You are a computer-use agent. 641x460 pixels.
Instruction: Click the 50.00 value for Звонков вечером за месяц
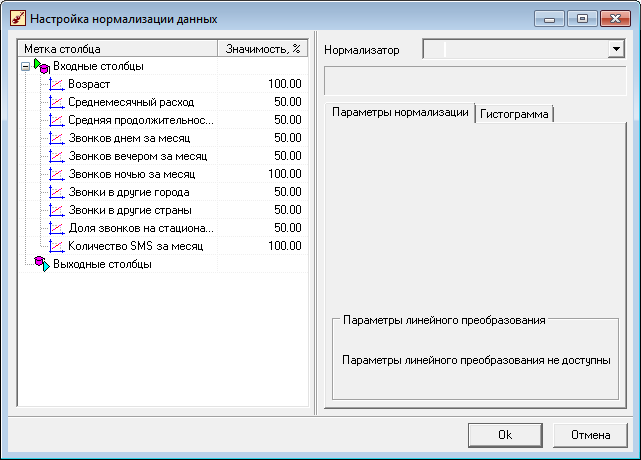pos(288,156)
